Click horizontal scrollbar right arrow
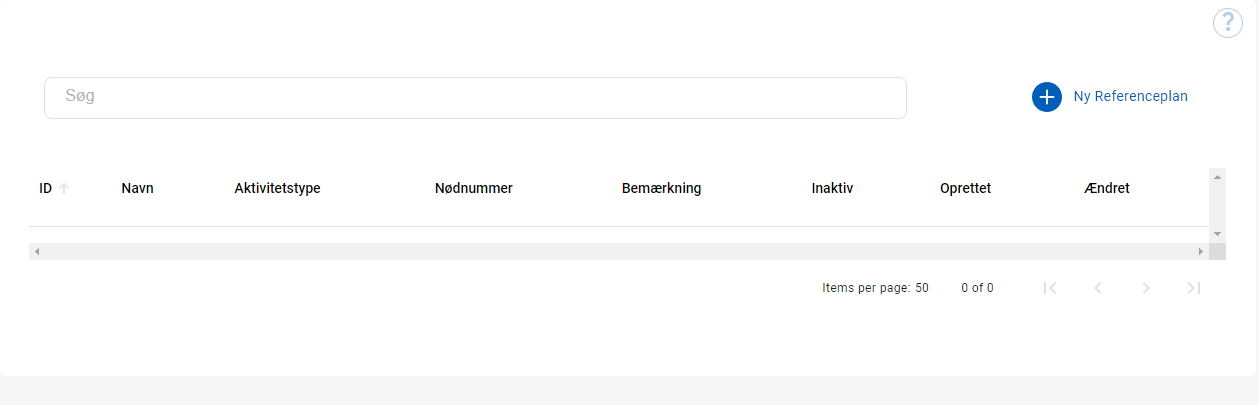The image size is (1259, 405). pos(1201,251)
